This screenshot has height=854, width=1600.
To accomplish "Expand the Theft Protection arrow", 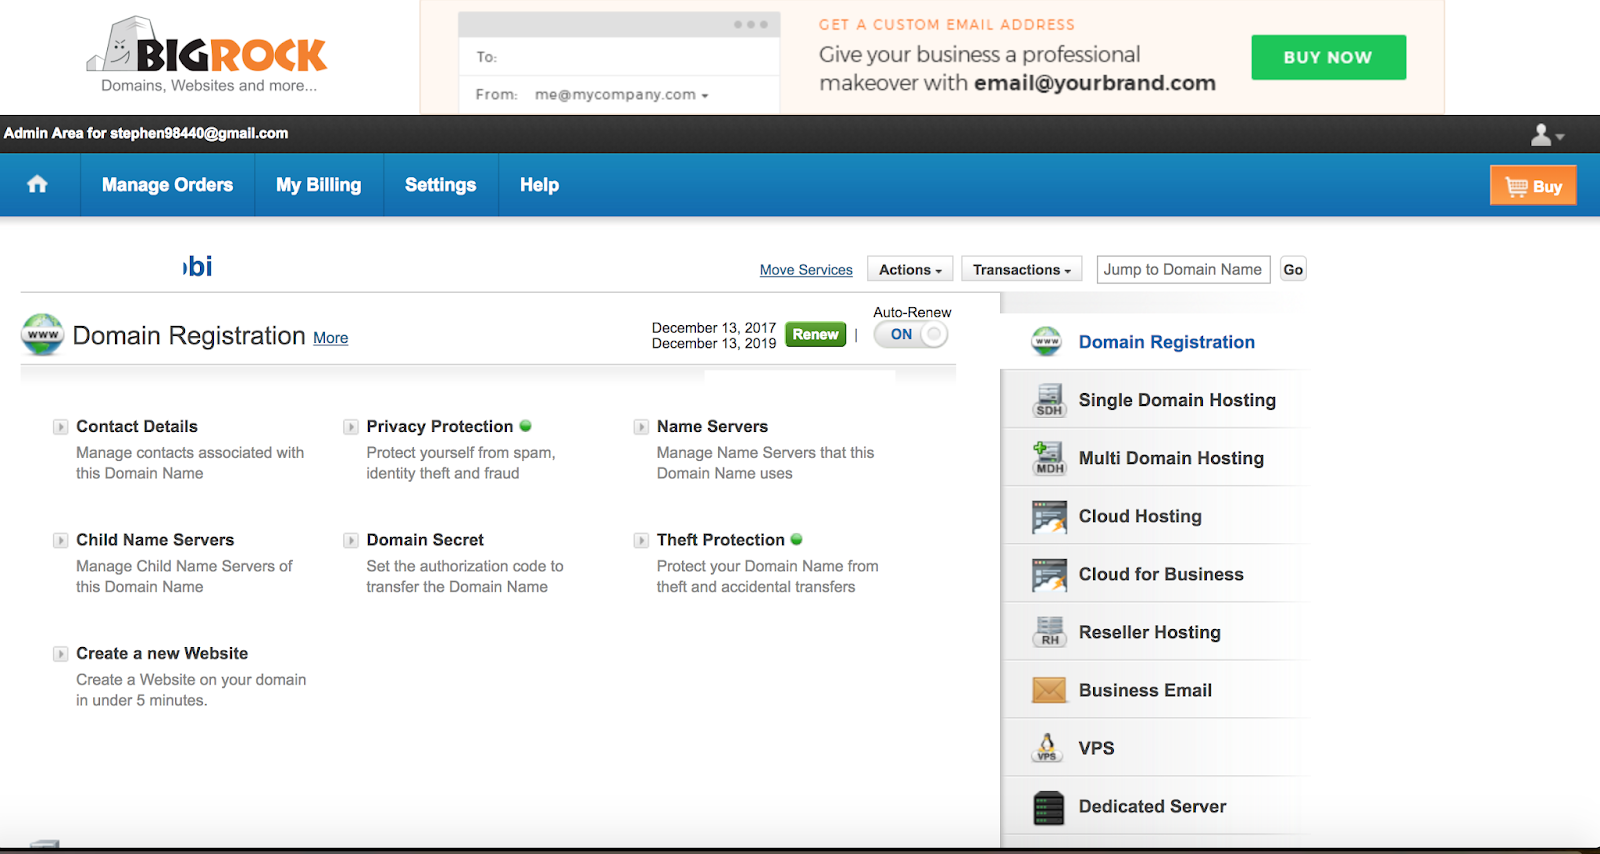I will (x=641, y=540).
